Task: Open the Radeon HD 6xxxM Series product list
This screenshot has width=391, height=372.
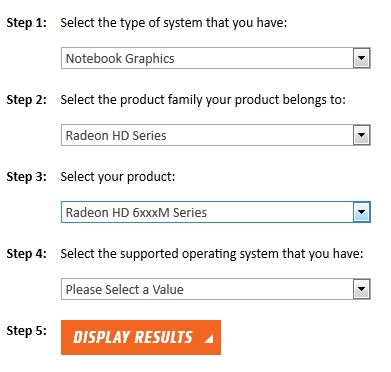Action: click(216, 212)
